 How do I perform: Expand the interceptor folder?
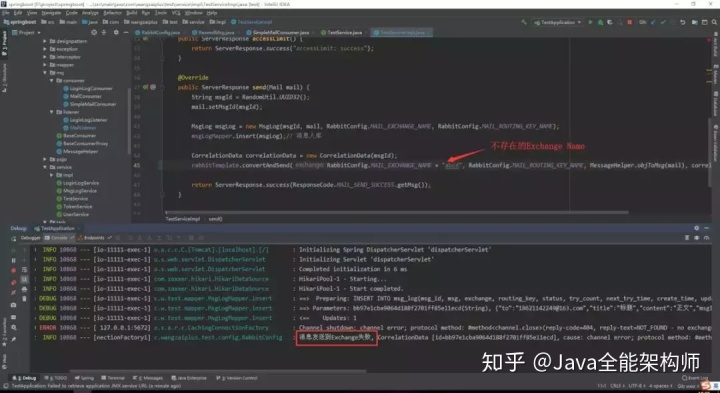click(x=45, y=57)
